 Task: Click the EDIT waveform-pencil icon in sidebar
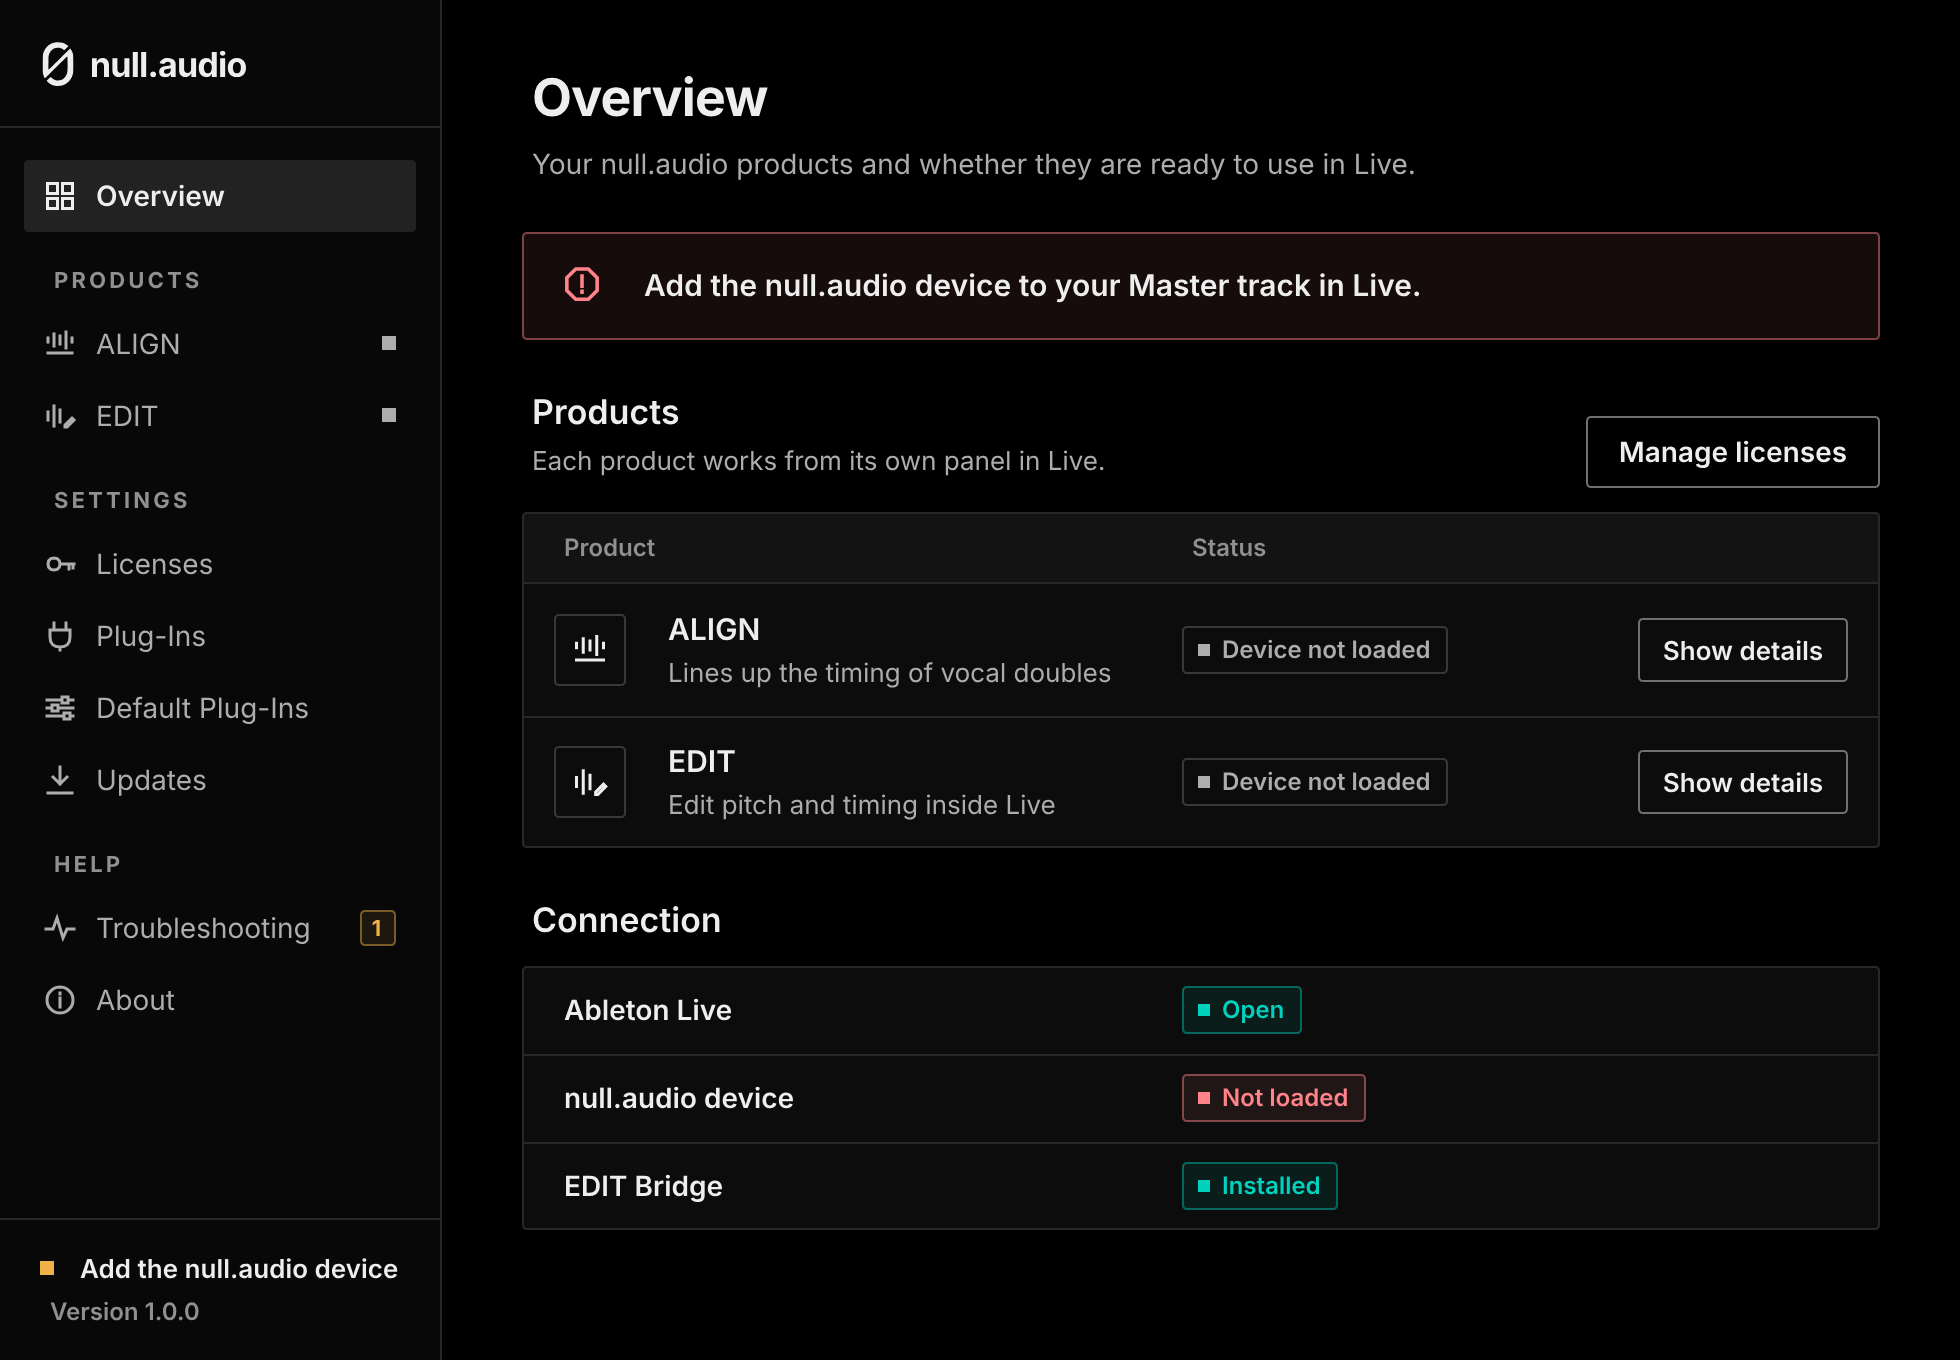point(60,416)
